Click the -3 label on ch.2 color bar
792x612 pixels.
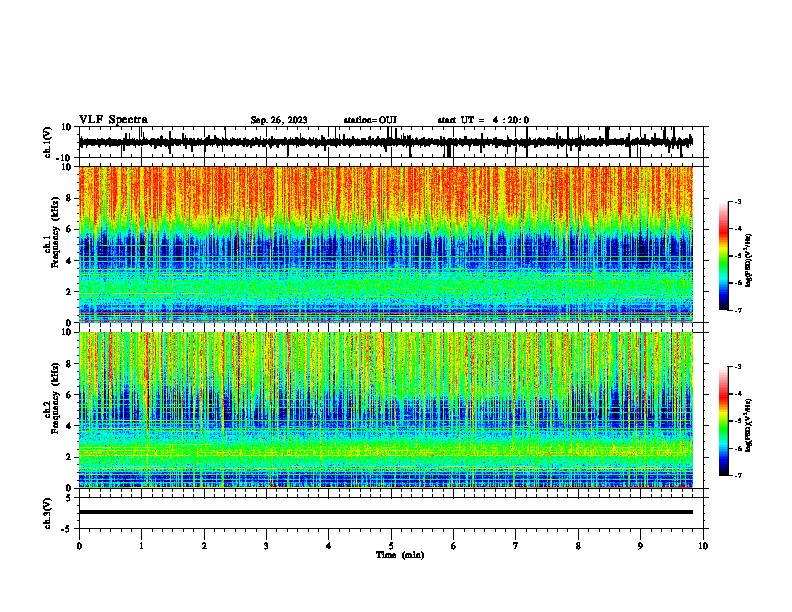tap(737, 367)
